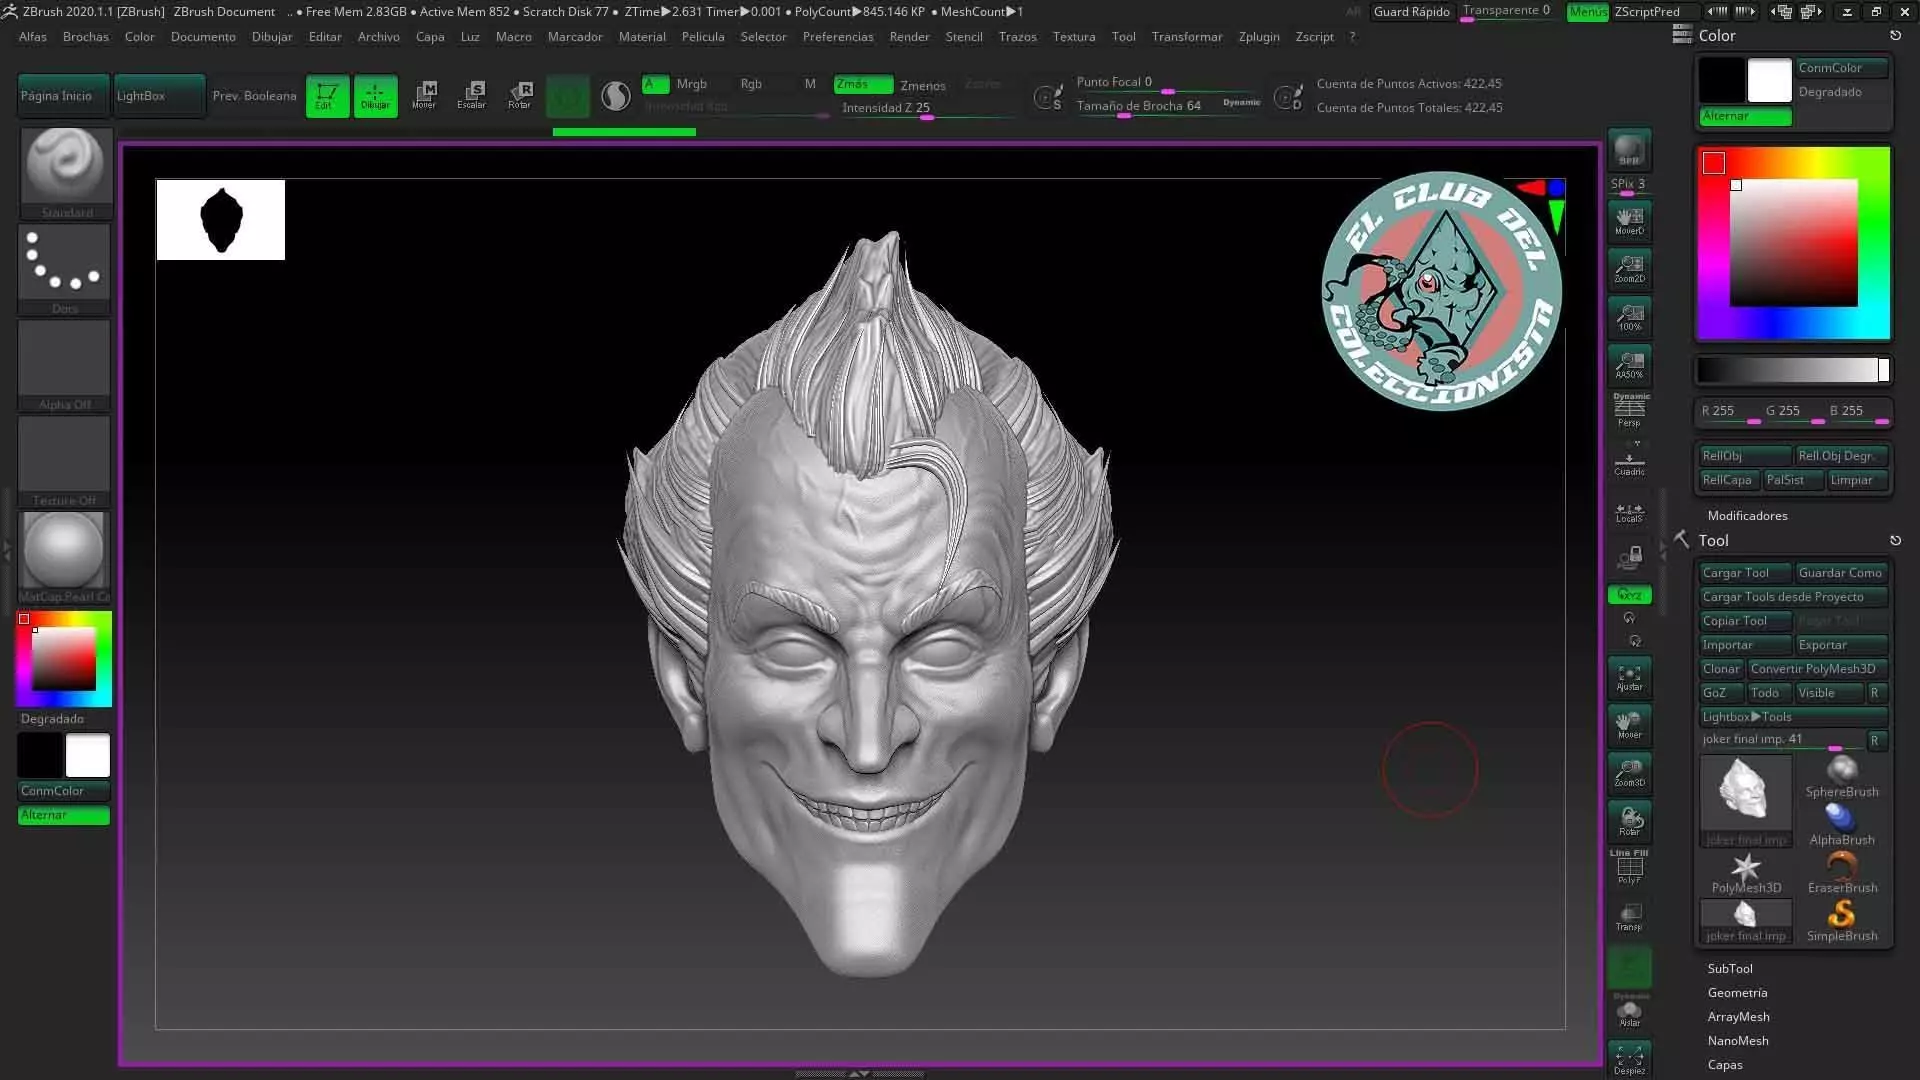Screen dimensions: 1920x1080
Task: Collapse the Tool palette header
Action: point(1713,541)
